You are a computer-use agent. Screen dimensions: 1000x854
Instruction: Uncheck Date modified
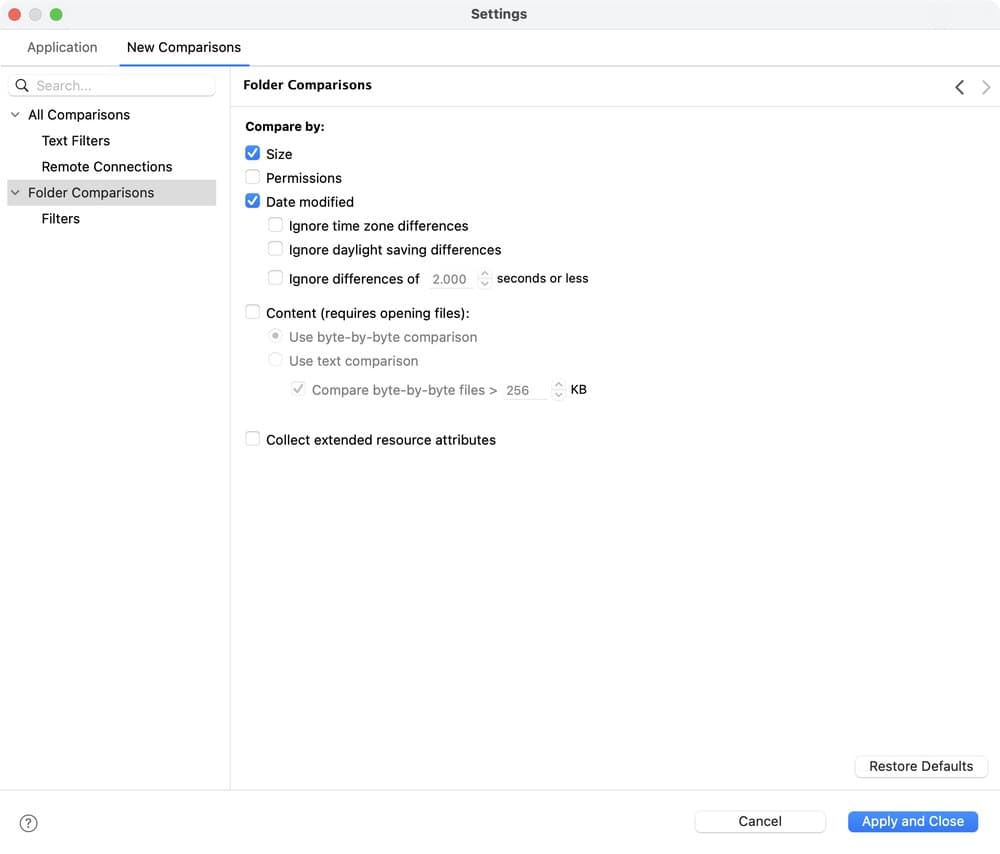253,202
